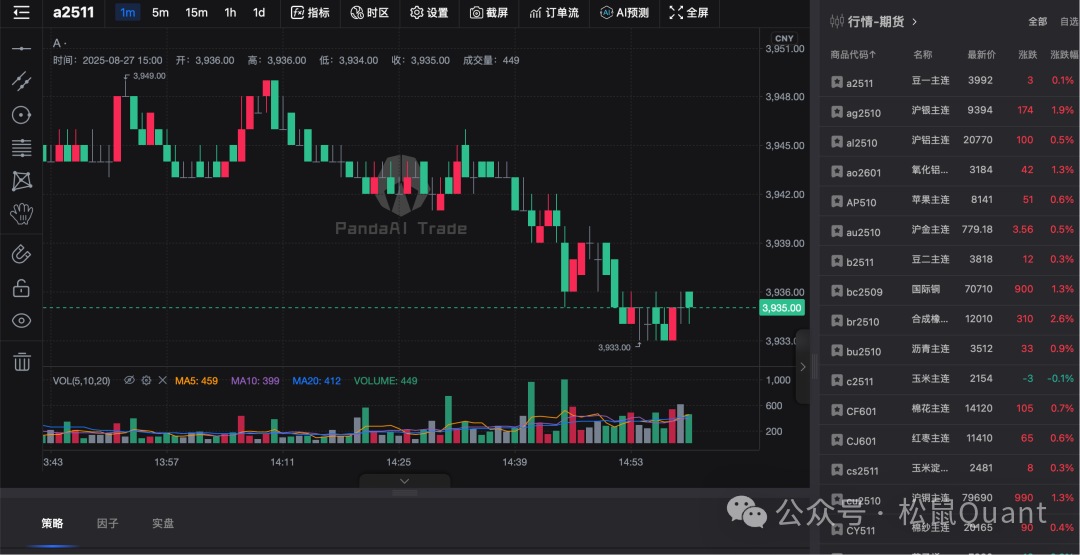This screenshot has width=1080, height=555.
Task: Expand the bottom panel chevron
Action: [x=405, y=481]
